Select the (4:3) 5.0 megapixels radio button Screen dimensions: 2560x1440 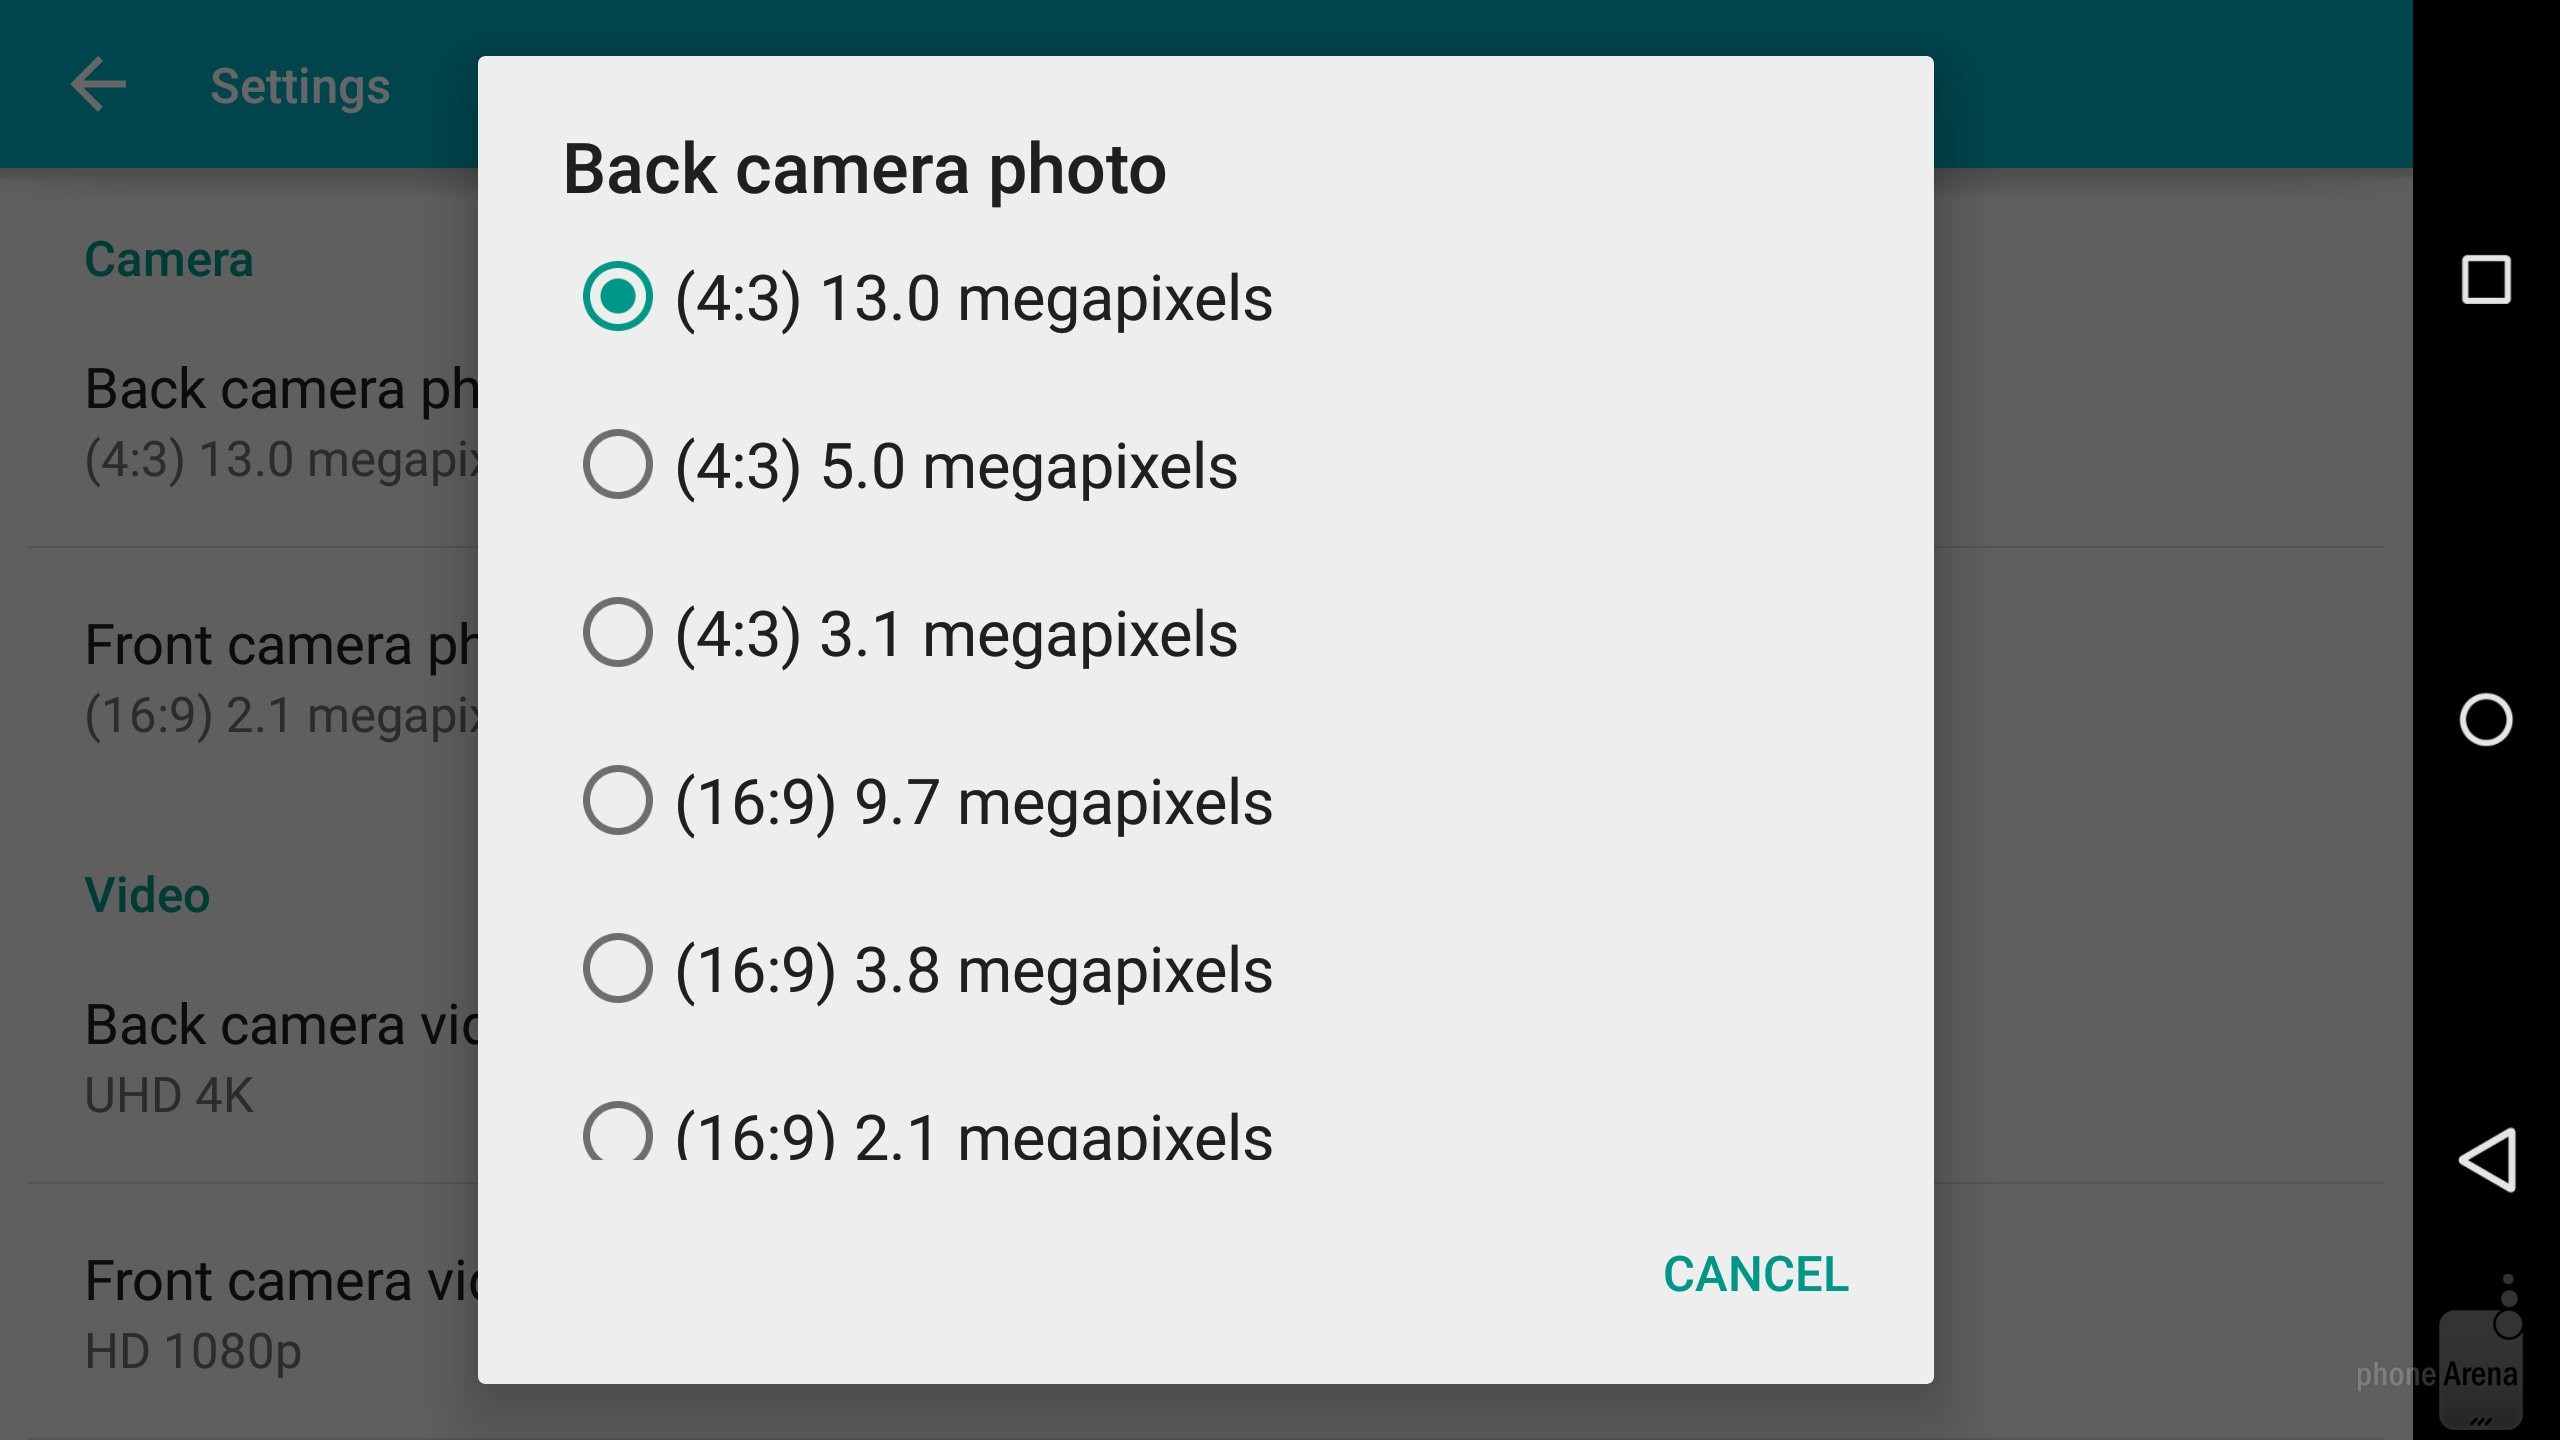click(x=617, y=465)
